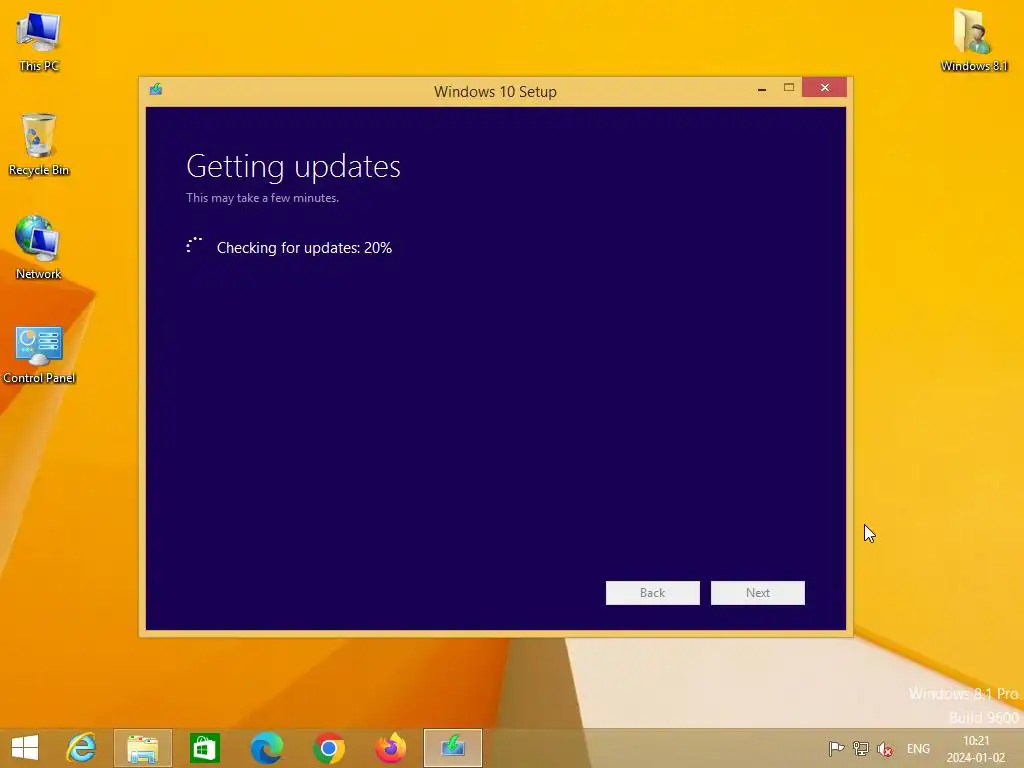Launch Google Chrome from the taskbar
1024x768 pixels.
pyautogui.click(x=328, y=748)
